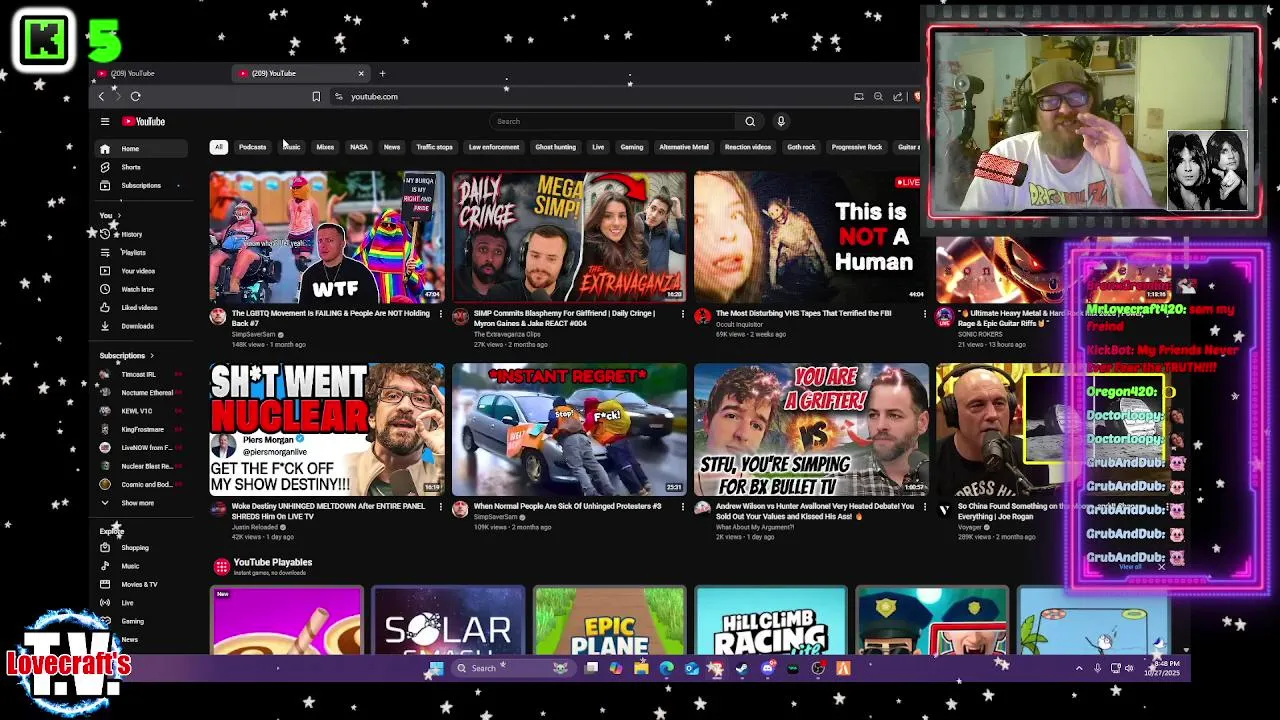Select the Podcasts filter chip
Screen dimensions: 1280x720
252,147
